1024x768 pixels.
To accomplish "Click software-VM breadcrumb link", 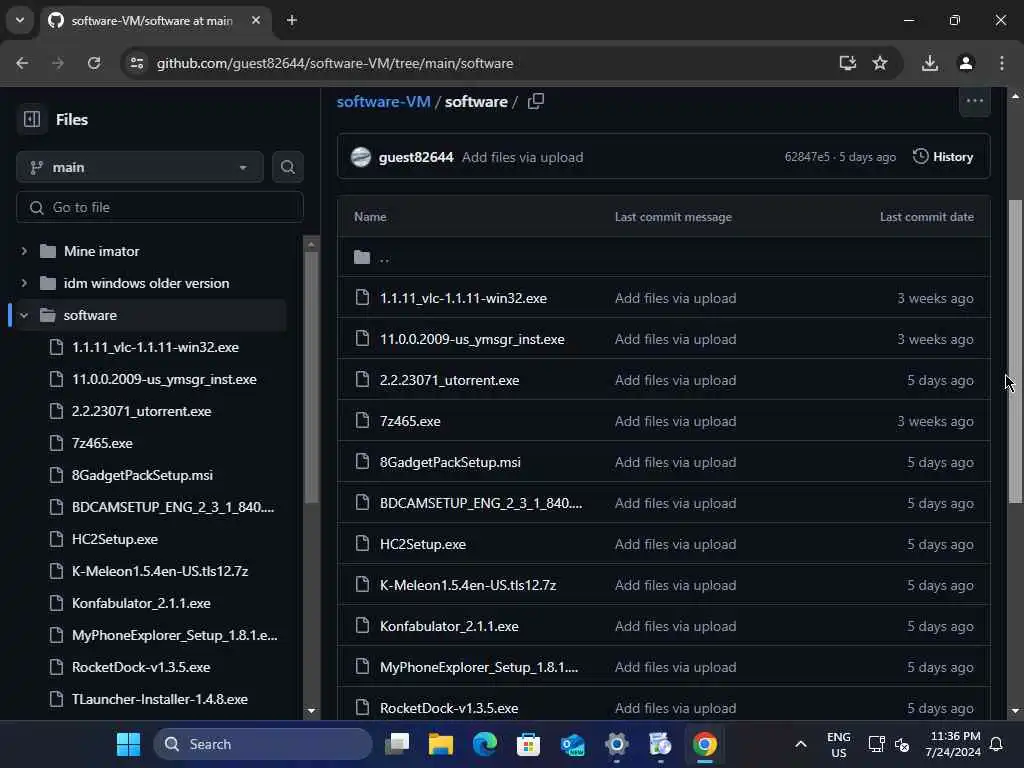I will pyautogui.click(x=383, y=101).
